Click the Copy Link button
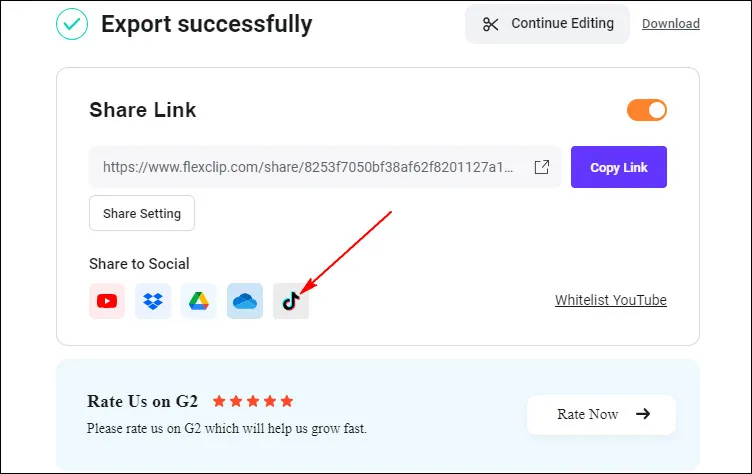752x474 pixels. point(619,167)
